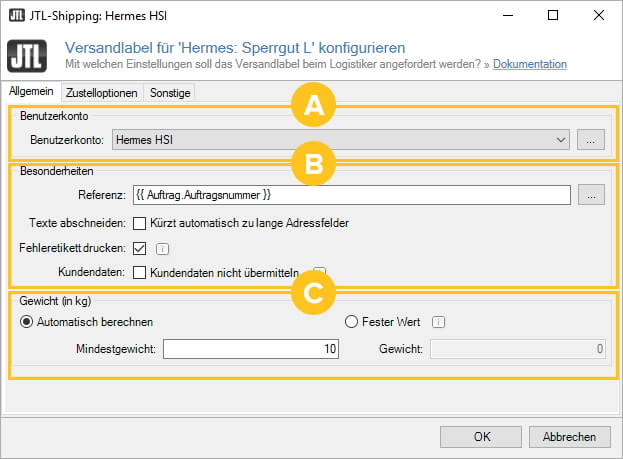Tick Kundendaten nicht übermitteln checkbox
623x459 pixels.
(140, 272)
